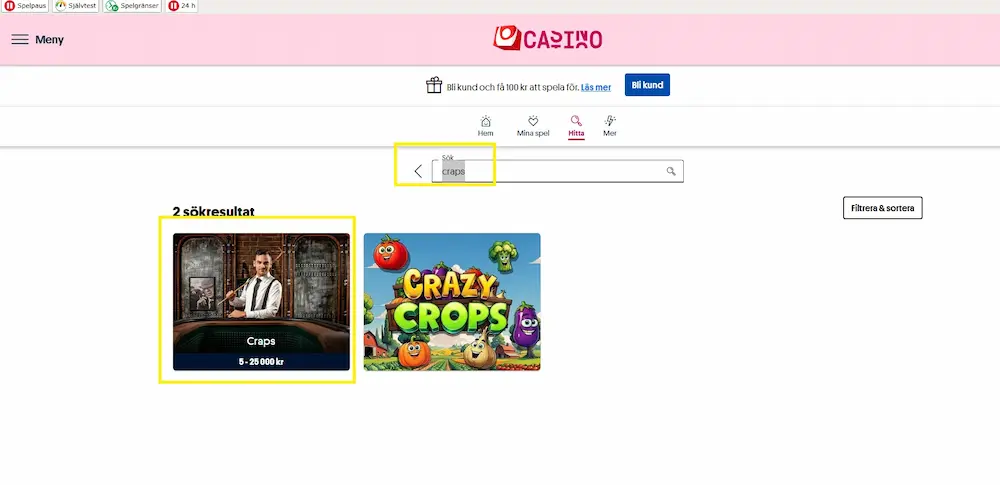The image size is (1000, 485).
Task: Click the "2 sökresultat" heading
Action: pos(214,212)
